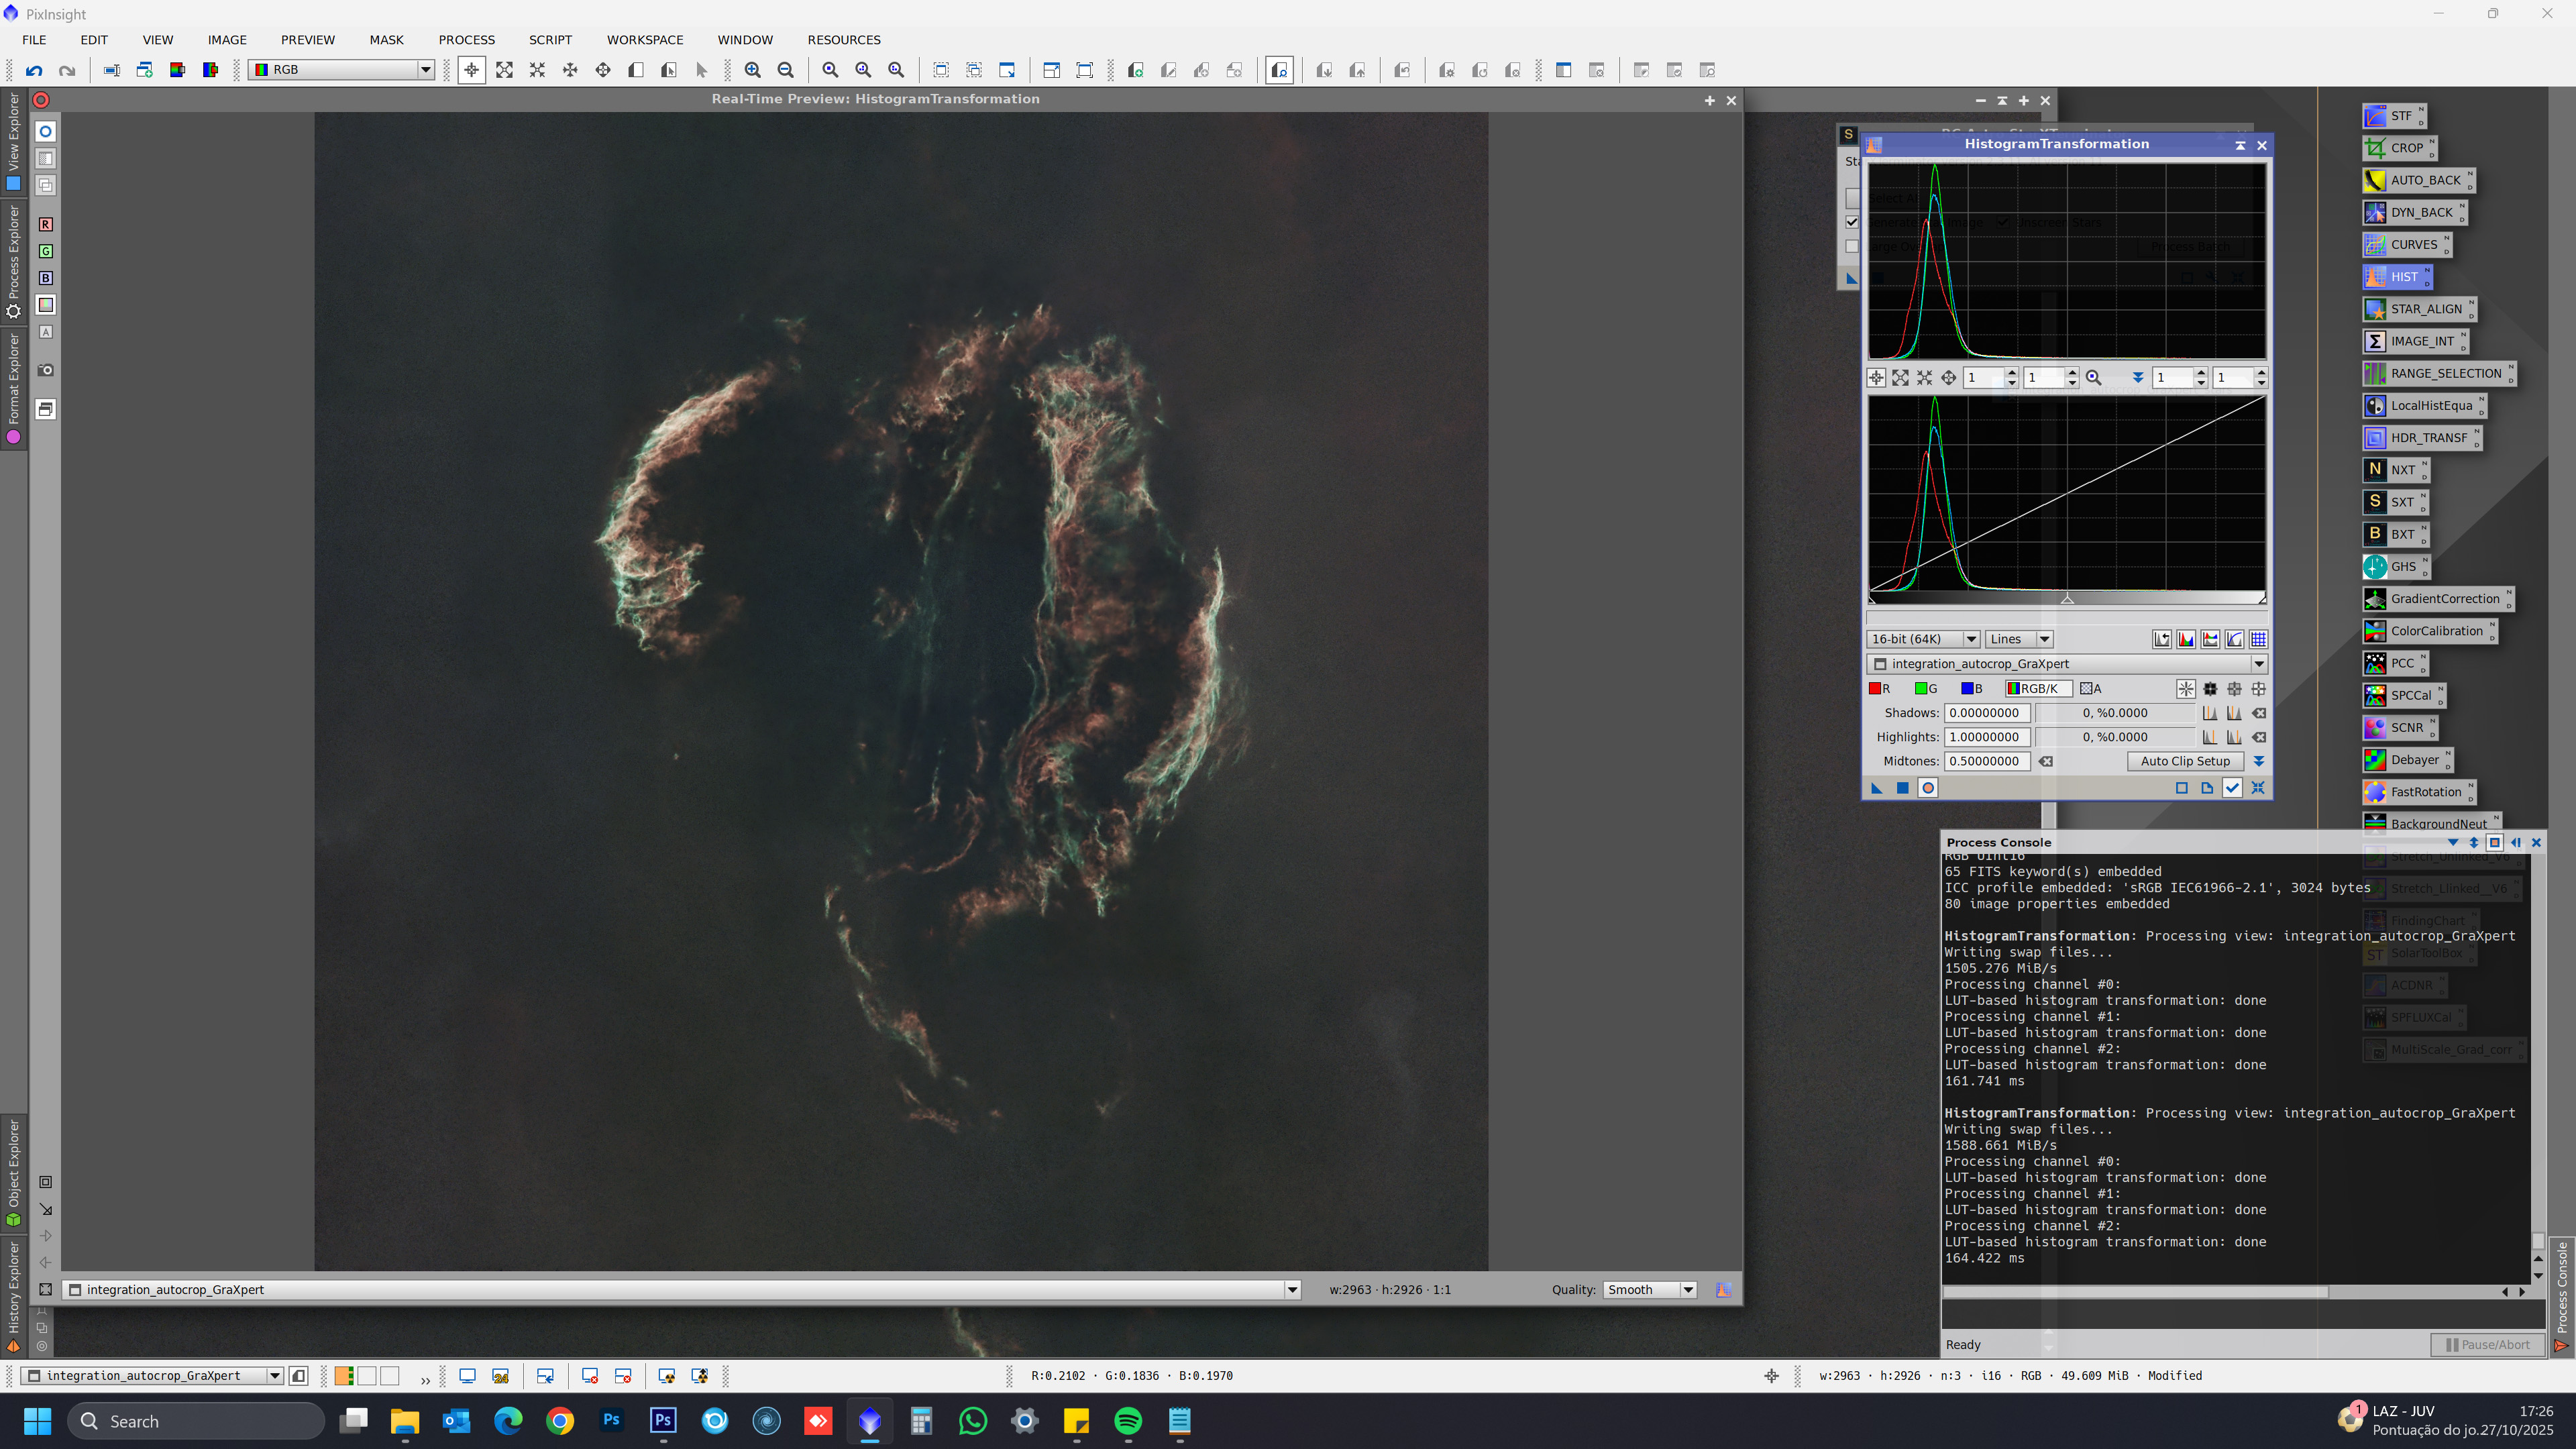This screenshot has height=1449, width=2576.
Task: Click the zoom in magnifier icon
Action: 752,70
